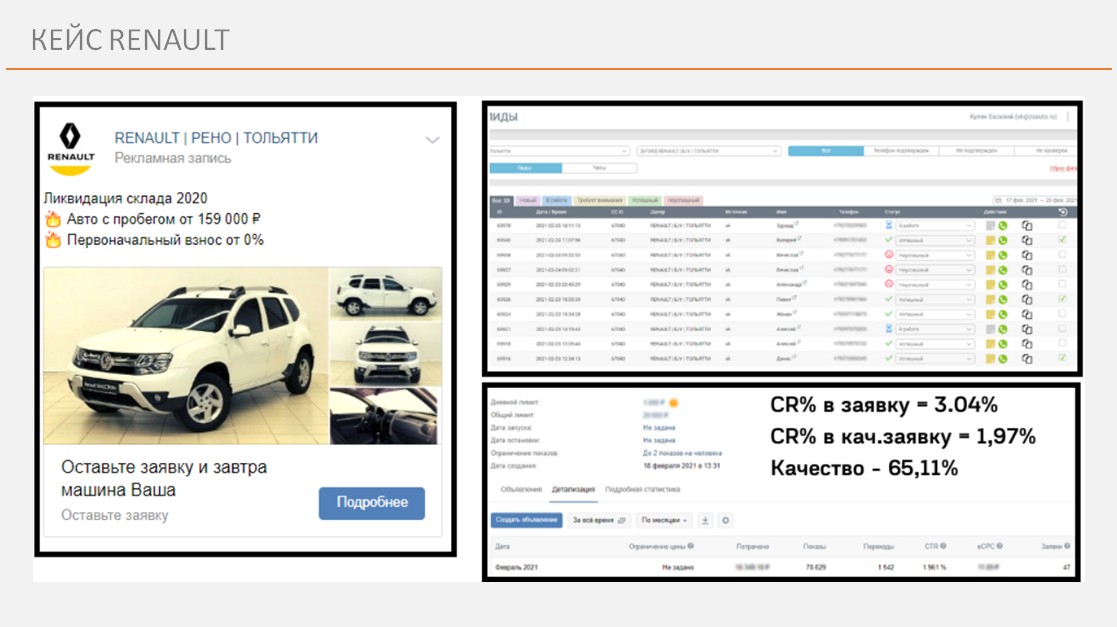Open the car interior thumbnail
This screenshot has width=1117, height=627.
[385, 415]
